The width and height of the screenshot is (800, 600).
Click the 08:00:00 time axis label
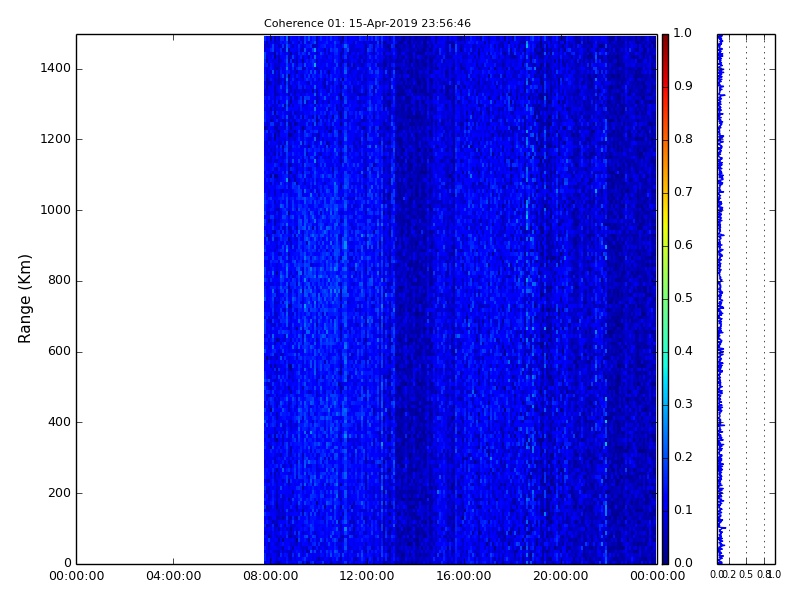(x=270, y=577)
